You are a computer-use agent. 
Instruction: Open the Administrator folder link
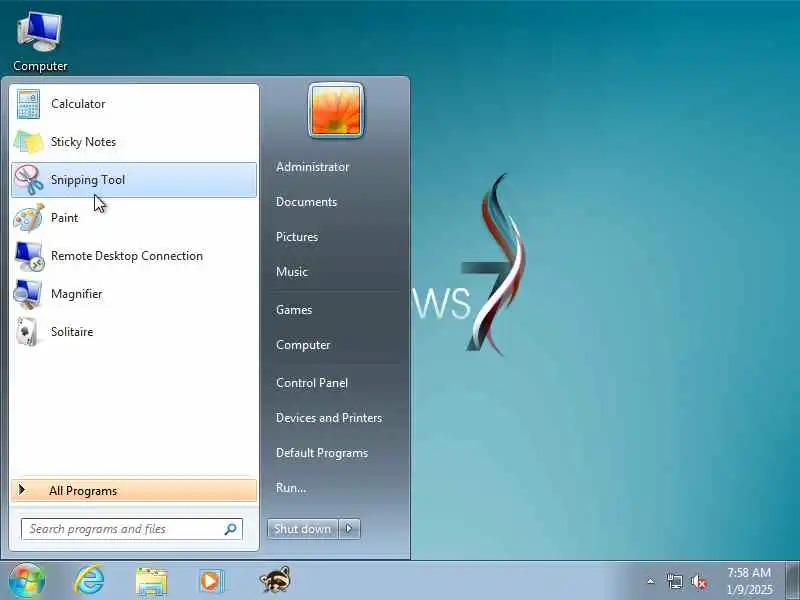click(x=312, y=167)
